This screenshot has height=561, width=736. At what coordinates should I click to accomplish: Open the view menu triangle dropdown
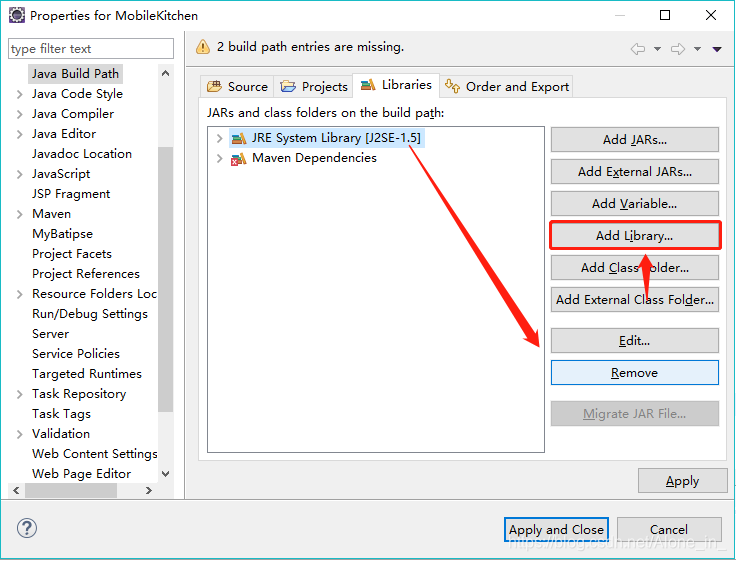pyautogui.click(x=717, y=49)
